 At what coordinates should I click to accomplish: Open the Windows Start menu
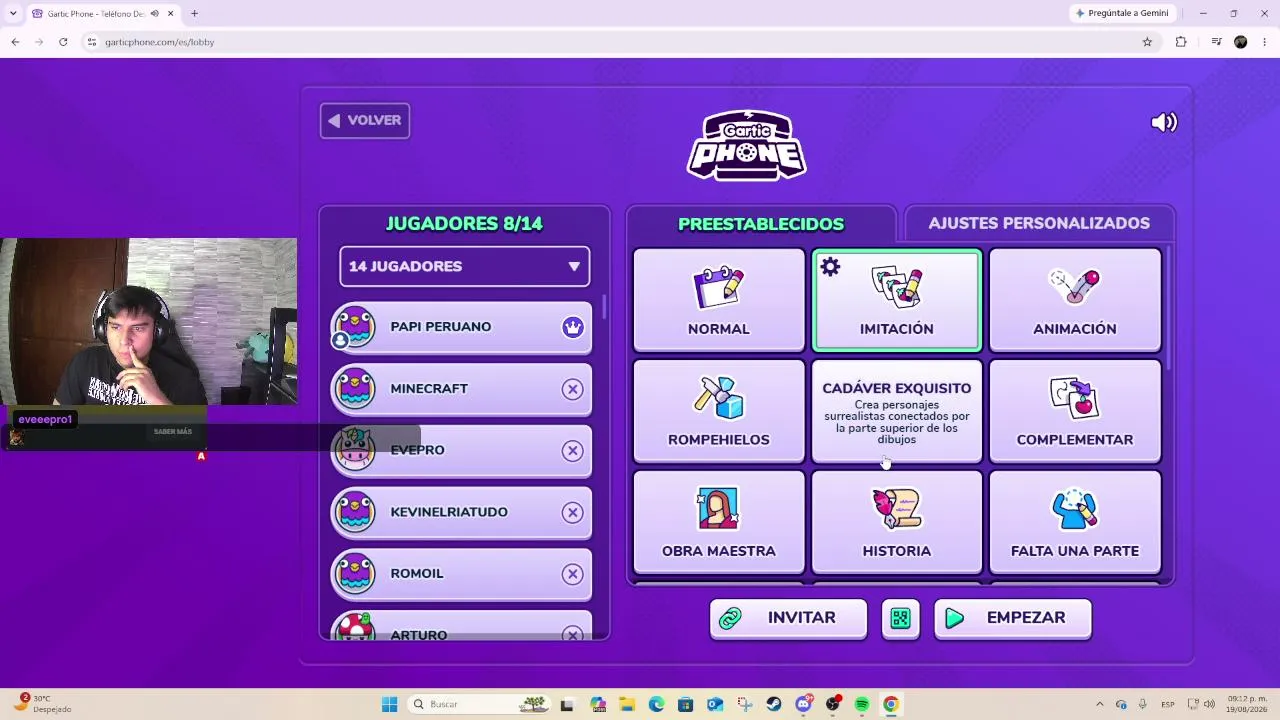point(389,704)
